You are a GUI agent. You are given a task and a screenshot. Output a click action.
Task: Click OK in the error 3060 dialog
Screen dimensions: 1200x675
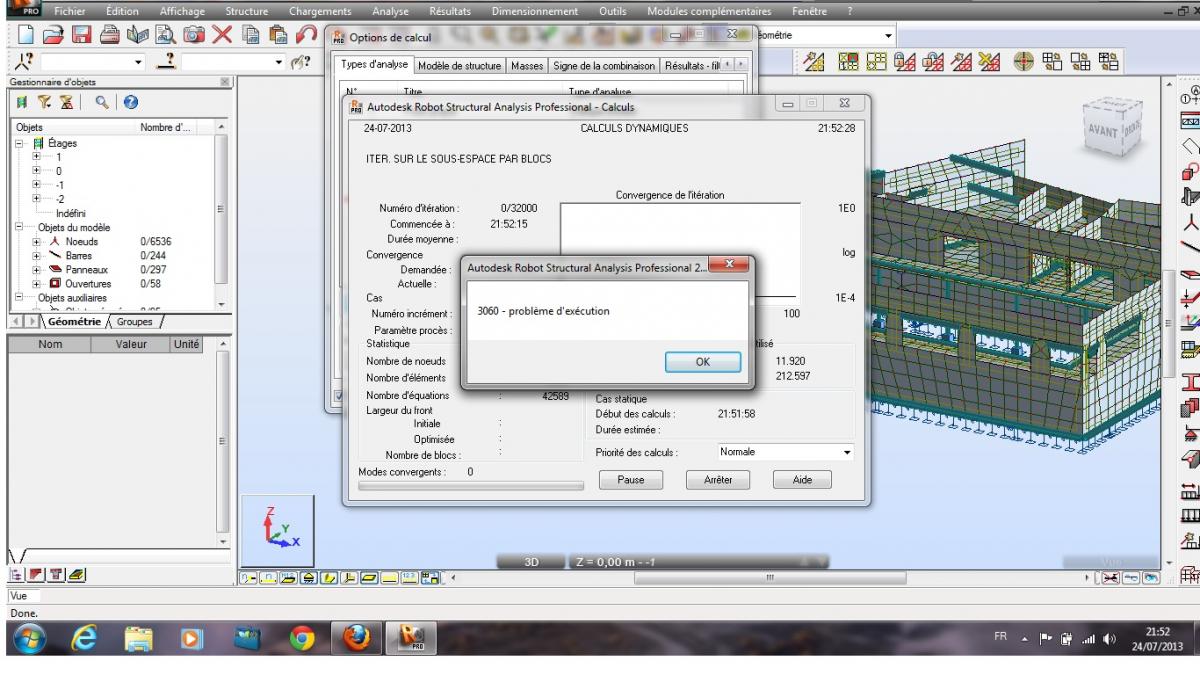point(703,362)
